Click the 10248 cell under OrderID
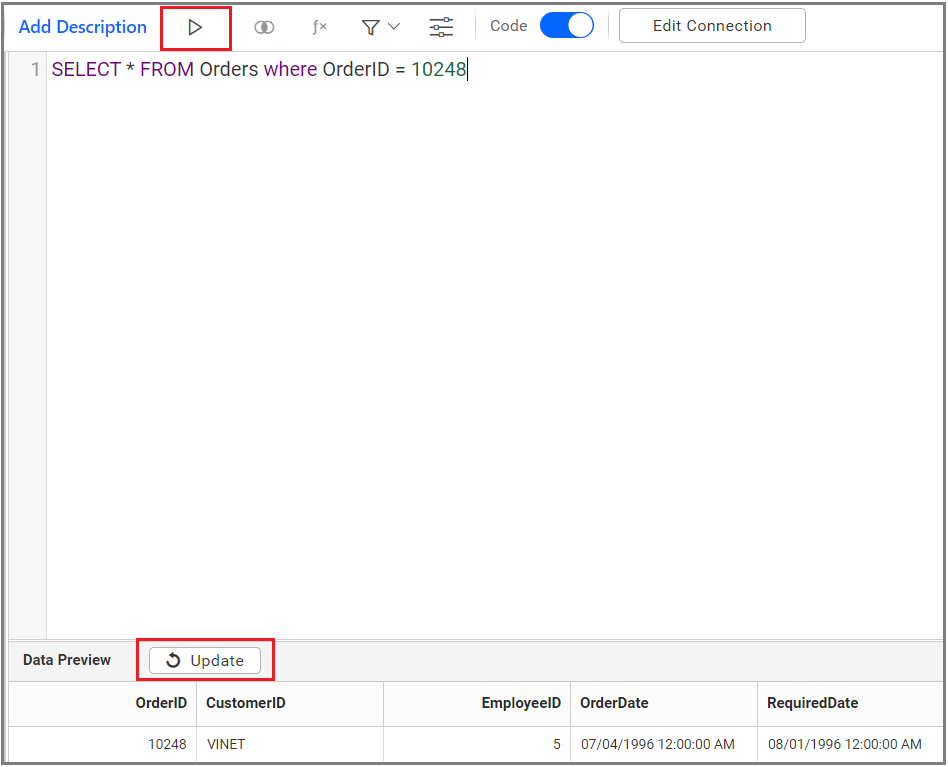948x767 pixels. tap(167, 744)
